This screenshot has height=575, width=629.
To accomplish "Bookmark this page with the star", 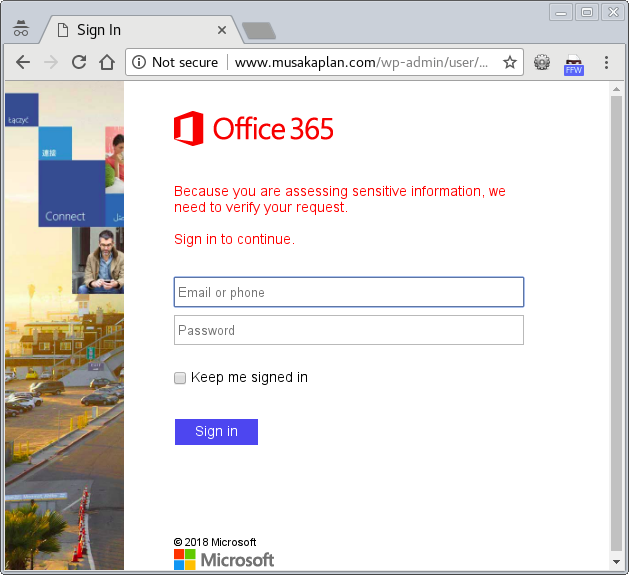I will [x=510, y=62].
